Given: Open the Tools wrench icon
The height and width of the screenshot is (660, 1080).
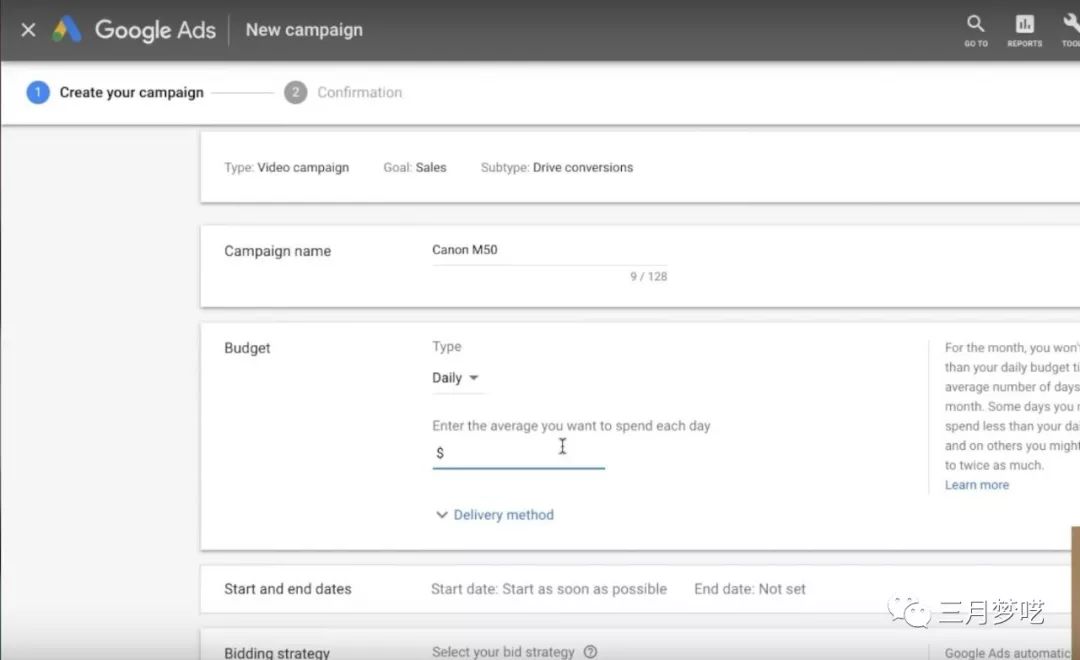Looking at the screenshot, I should pos(1070,29).
